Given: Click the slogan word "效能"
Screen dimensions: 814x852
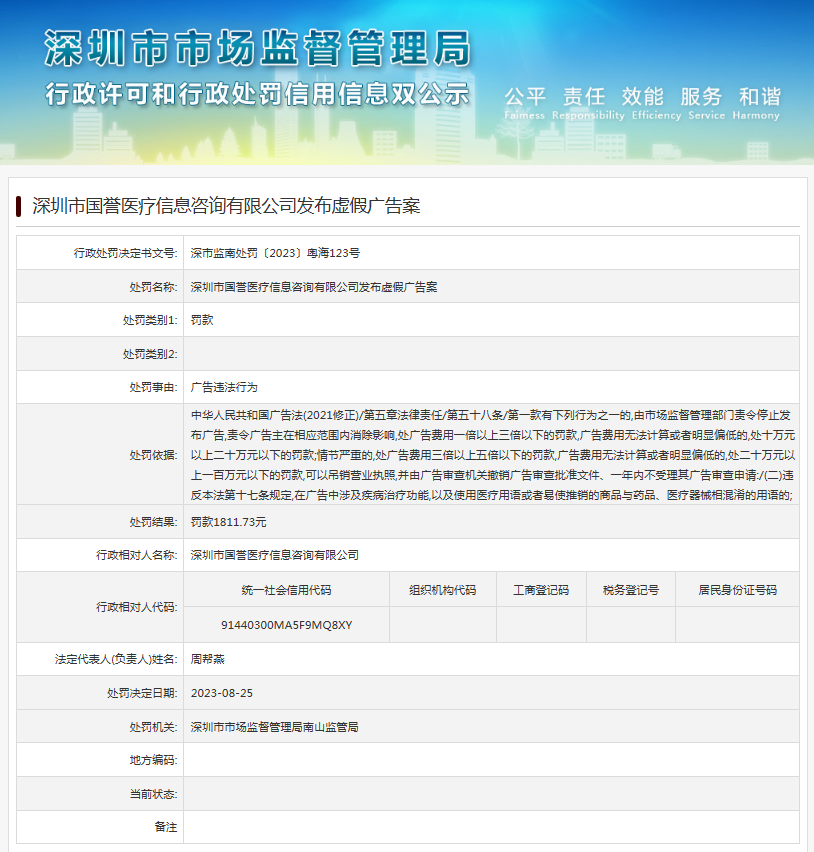Looking at the screenshot, I should point(642,97).
